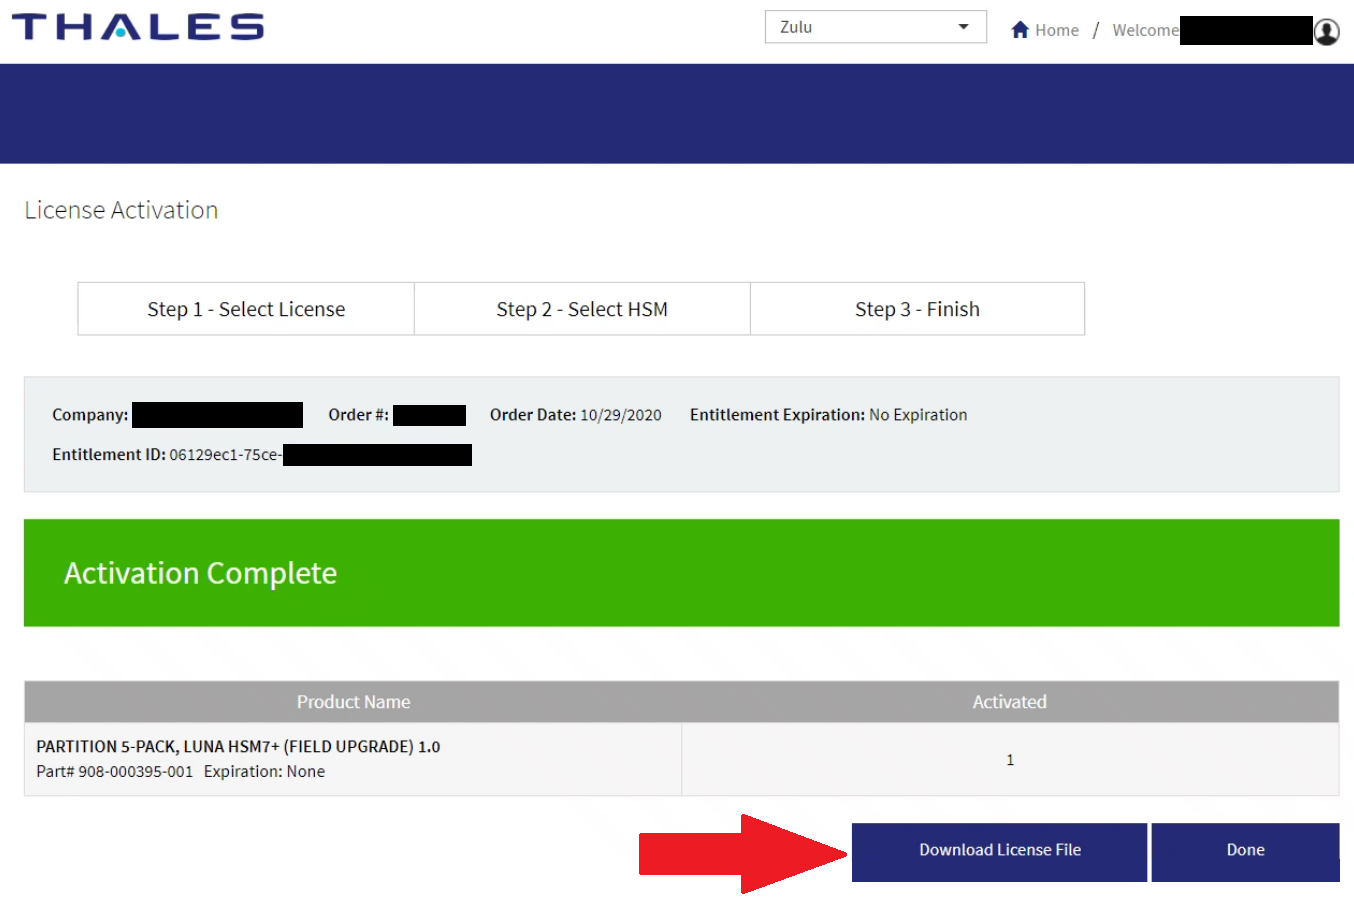Select the Step 2 - Select HSM tab
This screenshot has width=1354, height=901.
[x=582, y=309]
